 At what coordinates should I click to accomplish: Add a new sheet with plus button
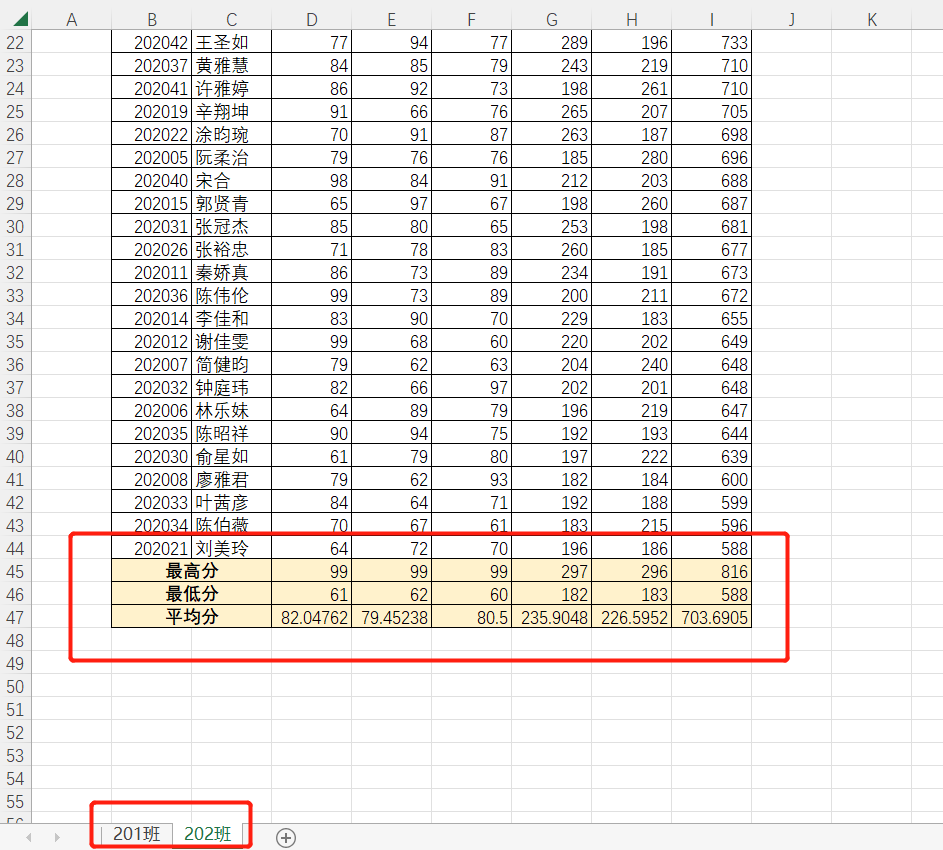[286, 837]
